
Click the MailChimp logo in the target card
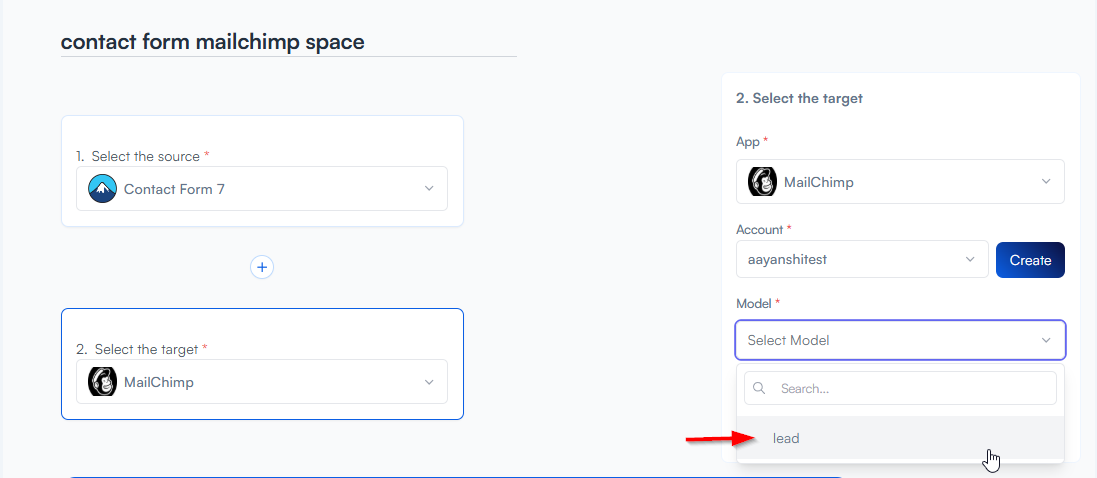click(103, 382)
